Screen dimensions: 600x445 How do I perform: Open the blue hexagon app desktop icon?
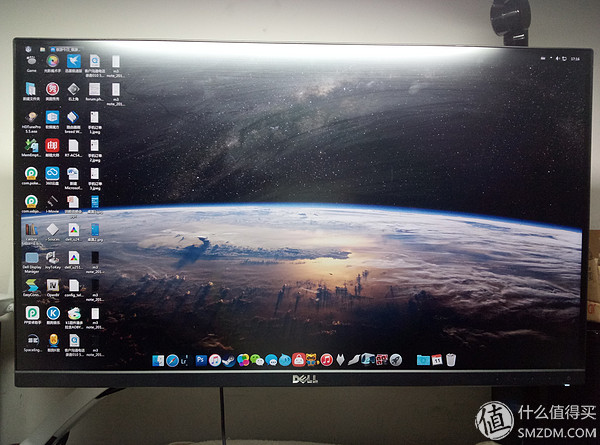pyautogui.click(x=52, y=120)
